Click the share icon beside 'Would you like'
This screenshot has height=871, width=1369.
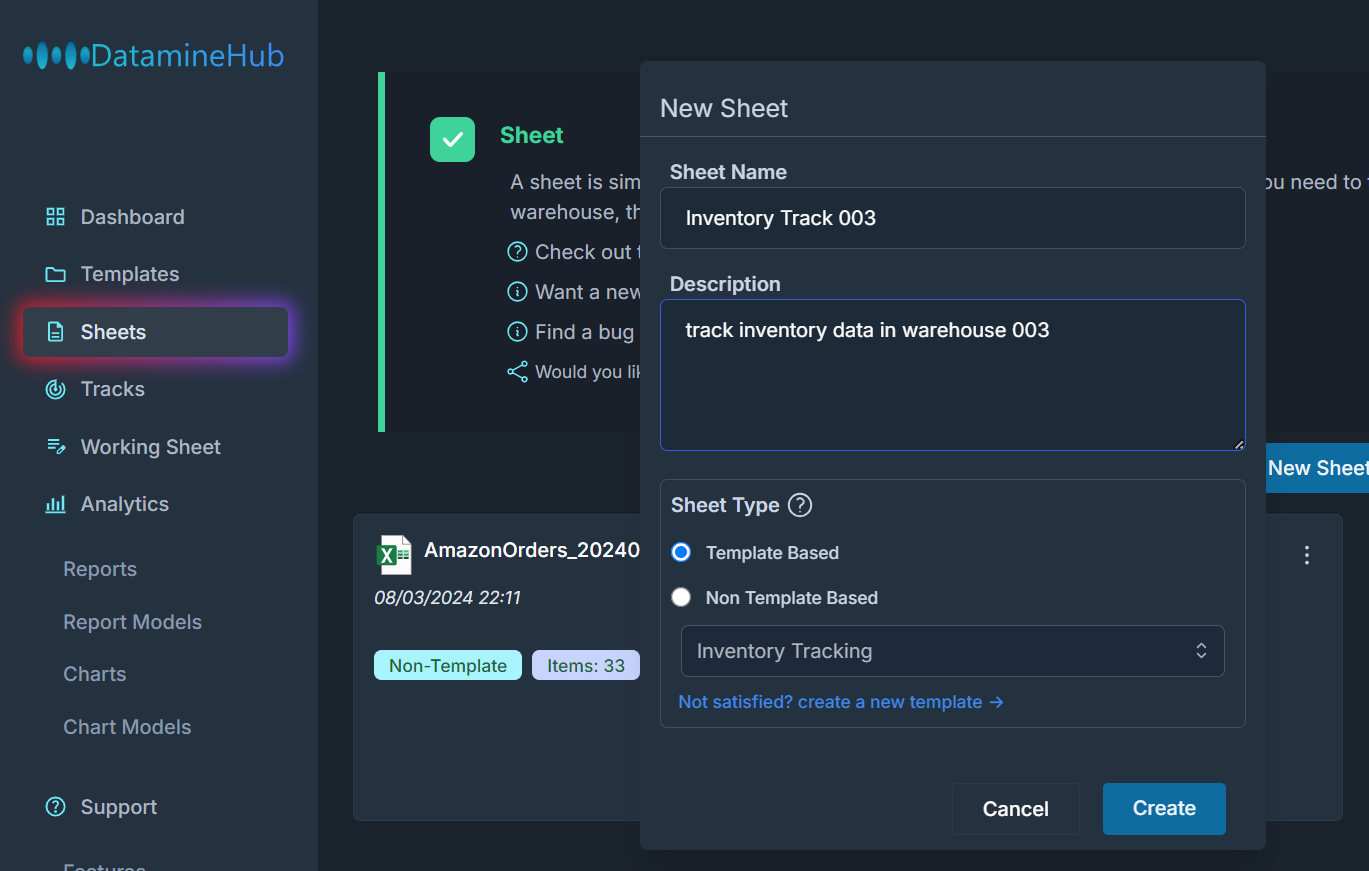tap(517, 372)
